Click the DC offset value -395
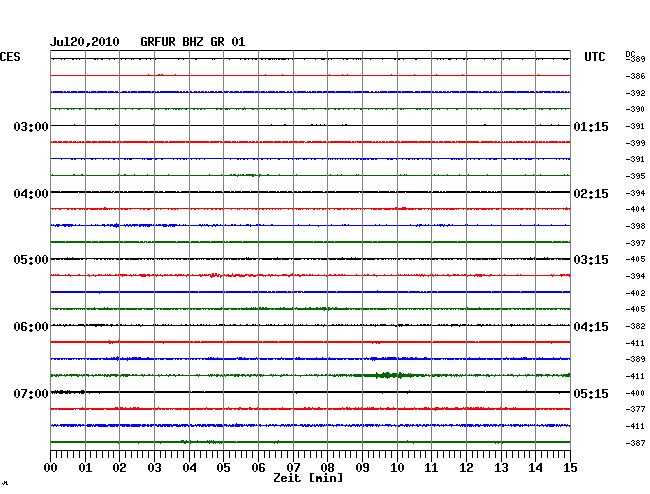 635,176
